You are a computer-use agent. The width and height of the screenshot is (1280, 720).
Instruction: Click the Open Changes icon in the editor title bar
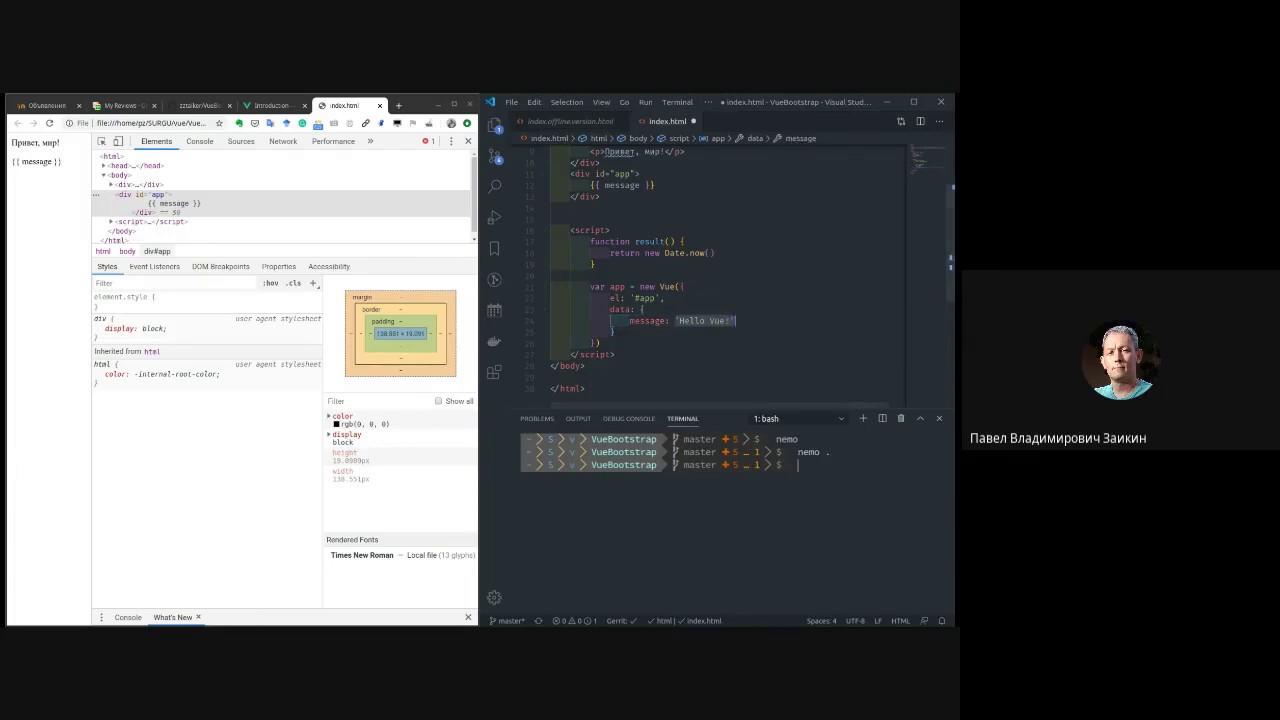[x=901, y=121]
